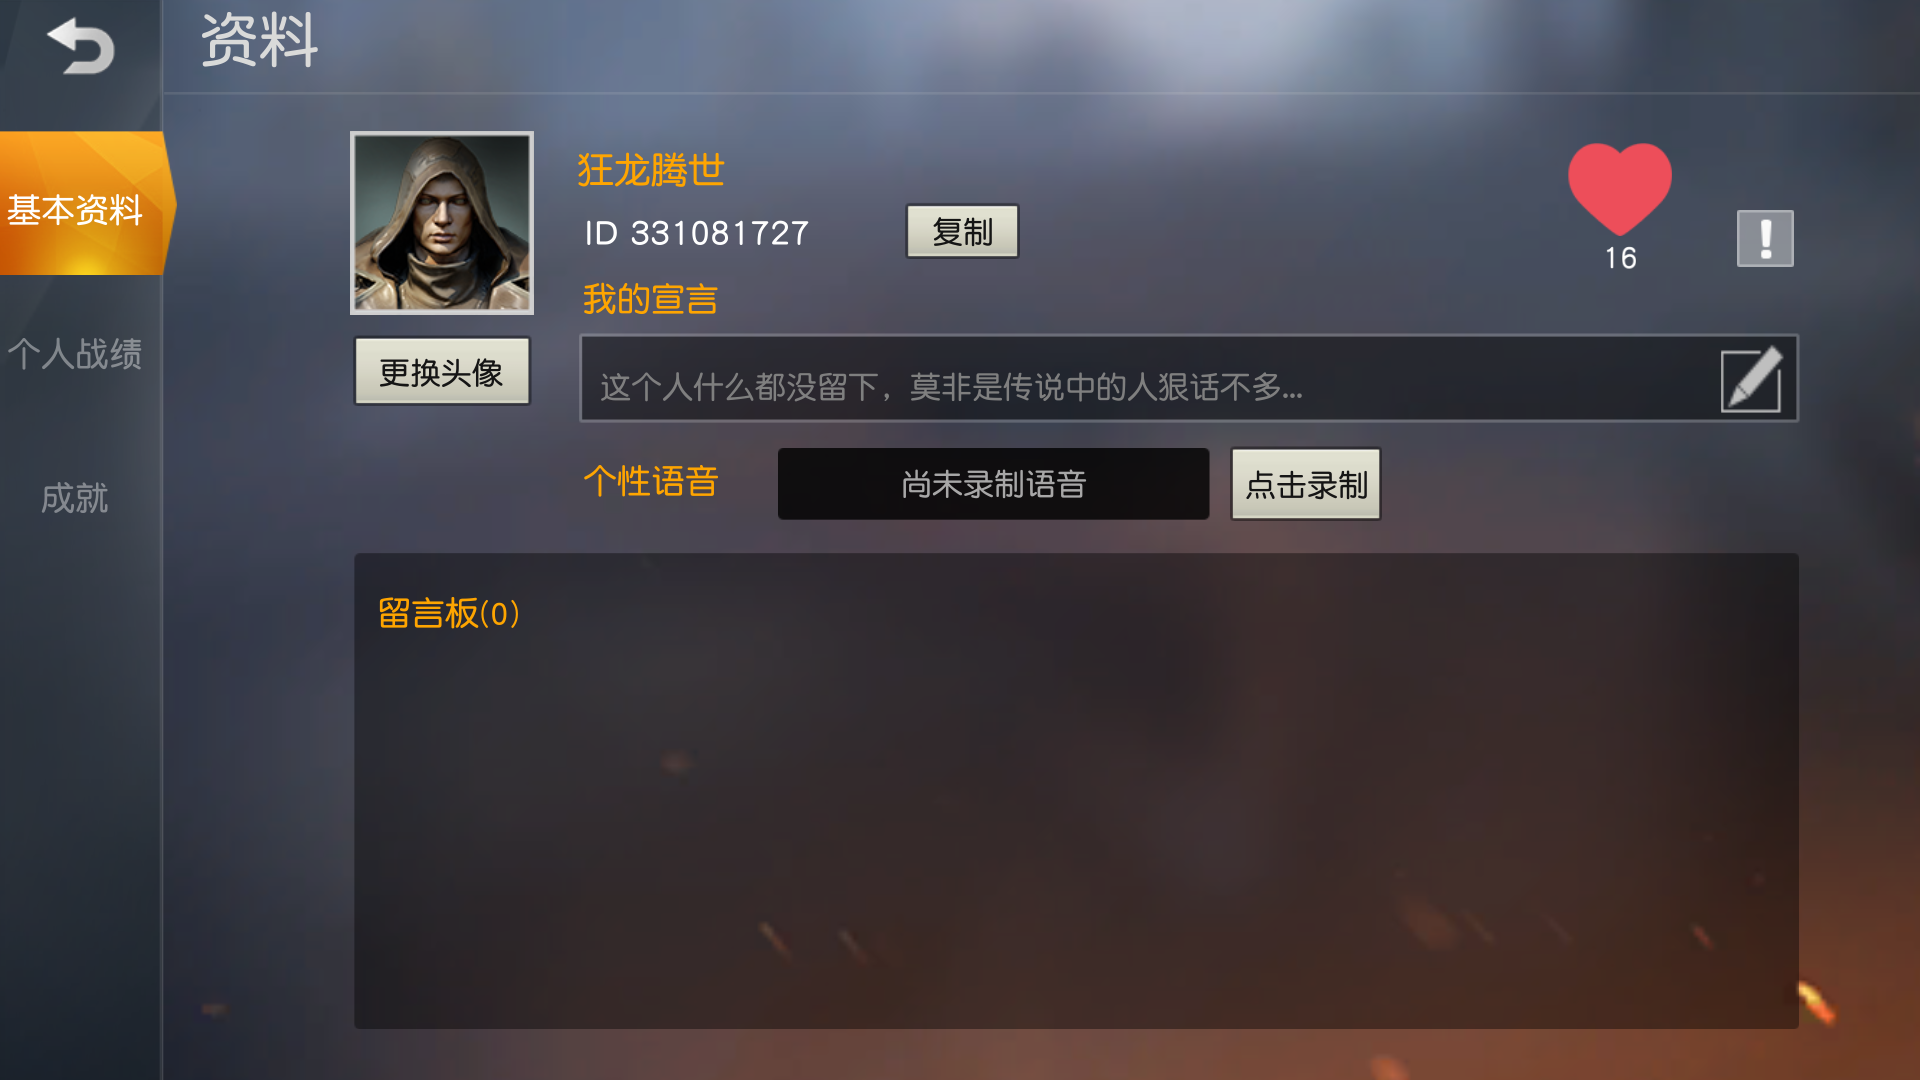Edit declaration with the pencil icon
The width and height of the screenshot is (1920, 1080).
click(x=1750, y=379)
